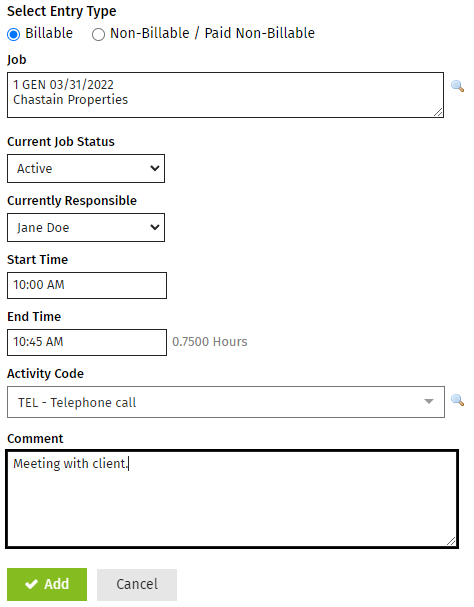Select the Billable radio button
The image size is (474, 607).
(14, 34)
